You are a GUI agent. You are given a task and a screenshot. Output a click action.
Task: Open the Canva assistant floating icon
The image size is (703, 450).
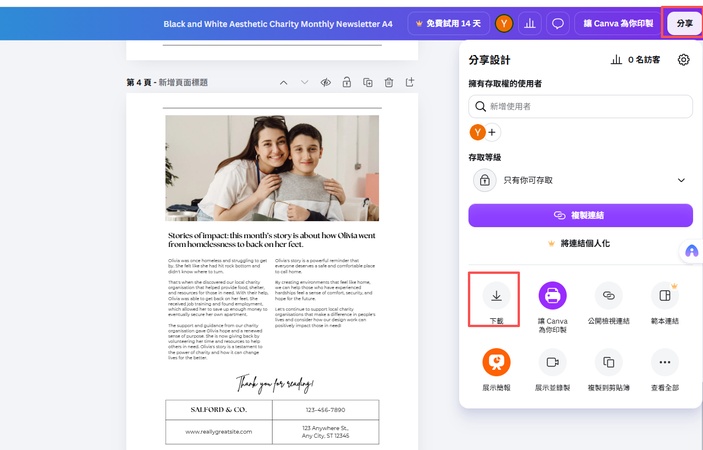[x=691, y=251]
